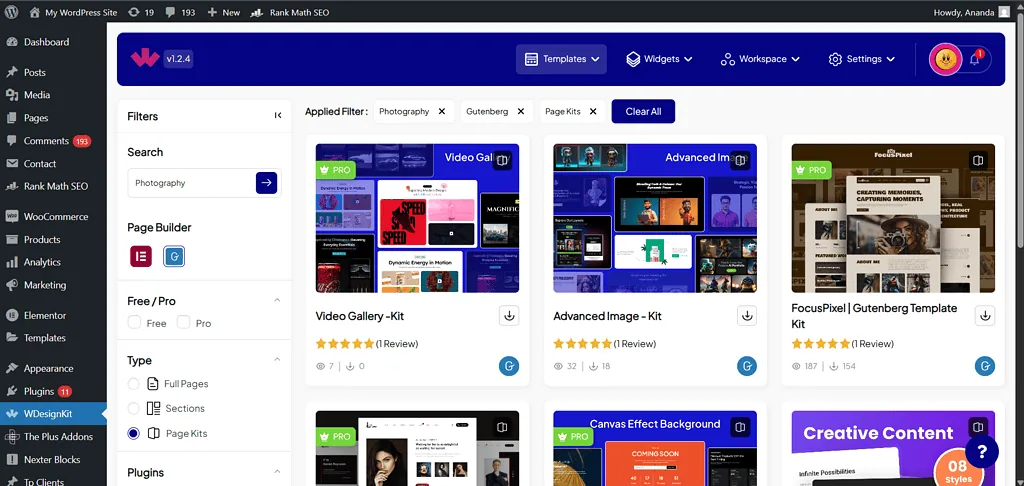Screen dimensions: 1024x486
Task: Select the Elementor page builder icon
Action: click(140, 256)
